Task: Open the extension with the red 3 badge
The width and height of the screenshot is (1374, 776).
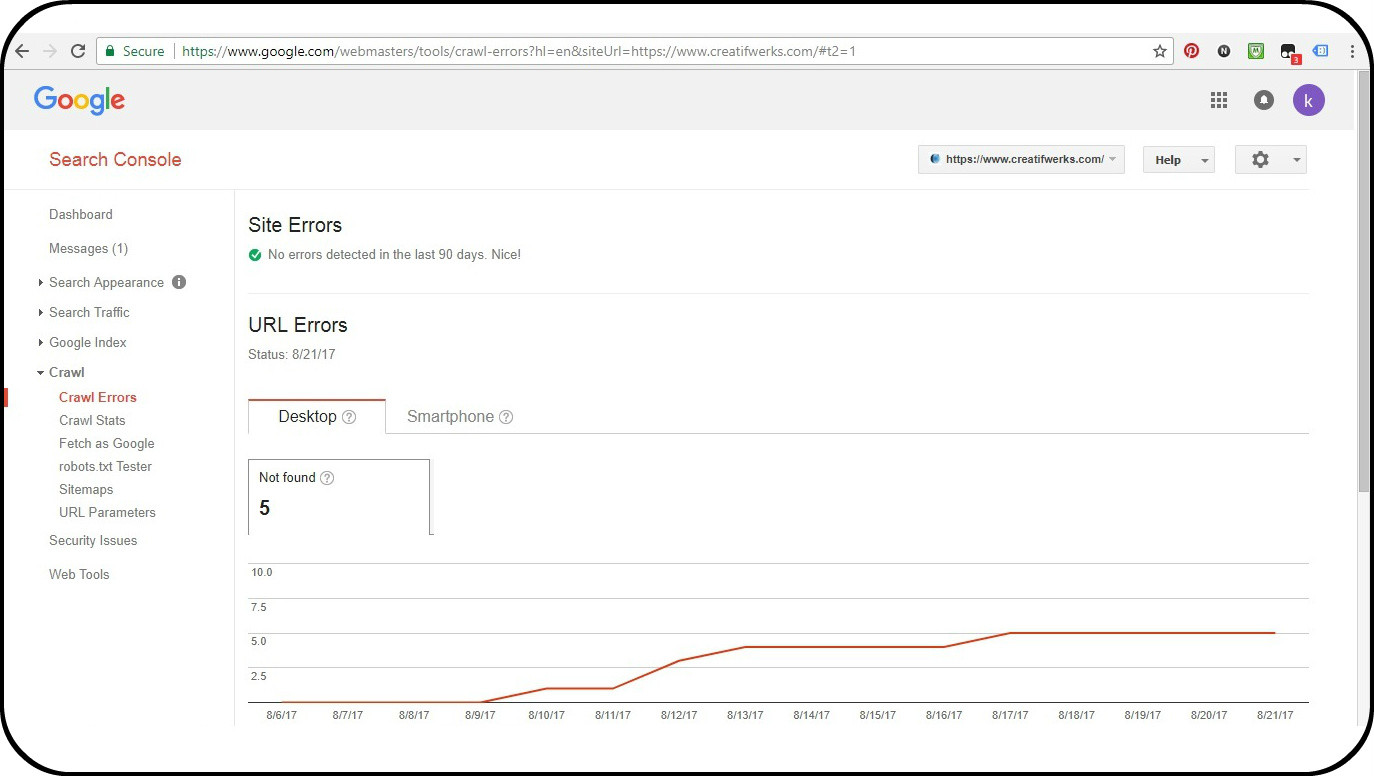Action: click(1289, 52)
